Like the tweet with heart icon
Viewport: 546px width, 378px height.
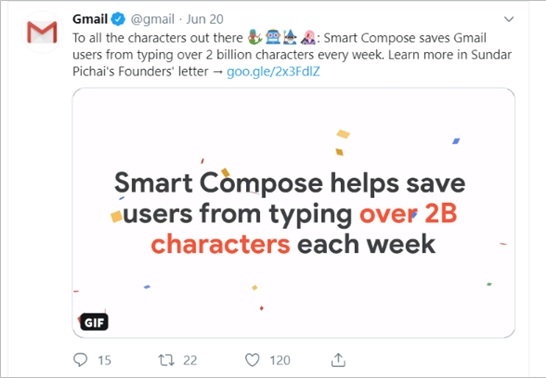pos(252,360)
